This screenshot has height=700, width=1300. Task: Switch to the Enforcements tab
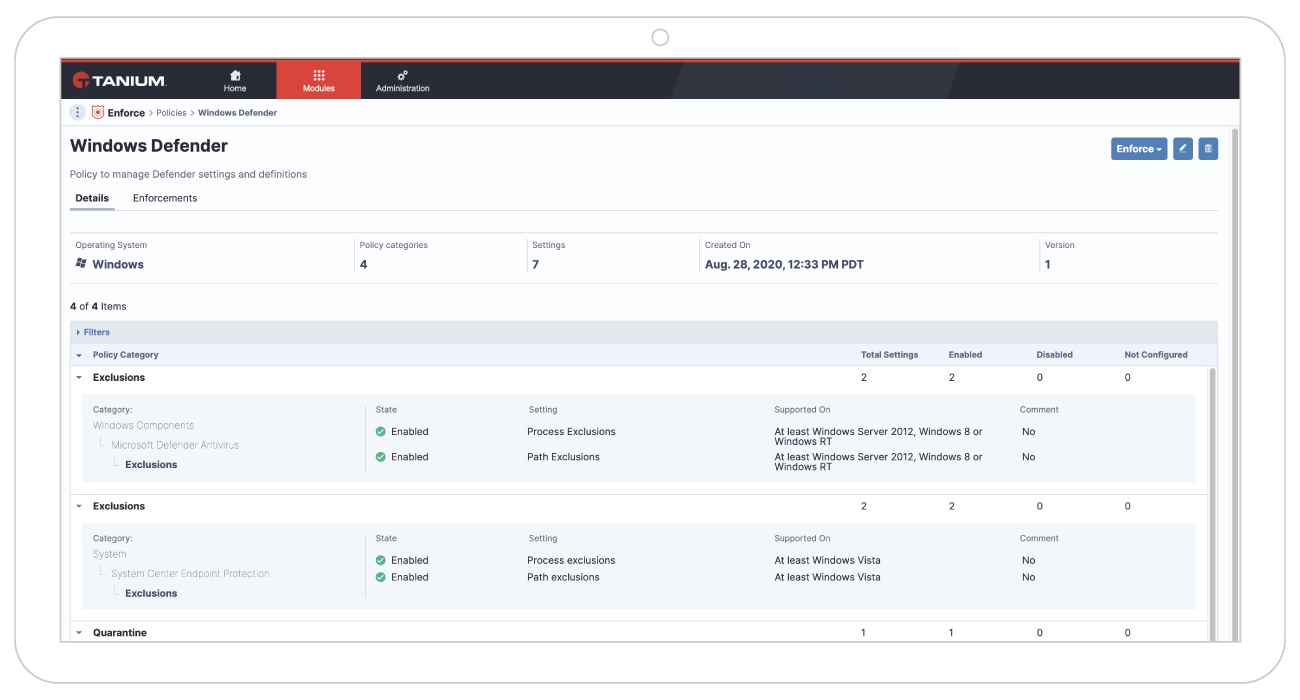pos(165,198)
